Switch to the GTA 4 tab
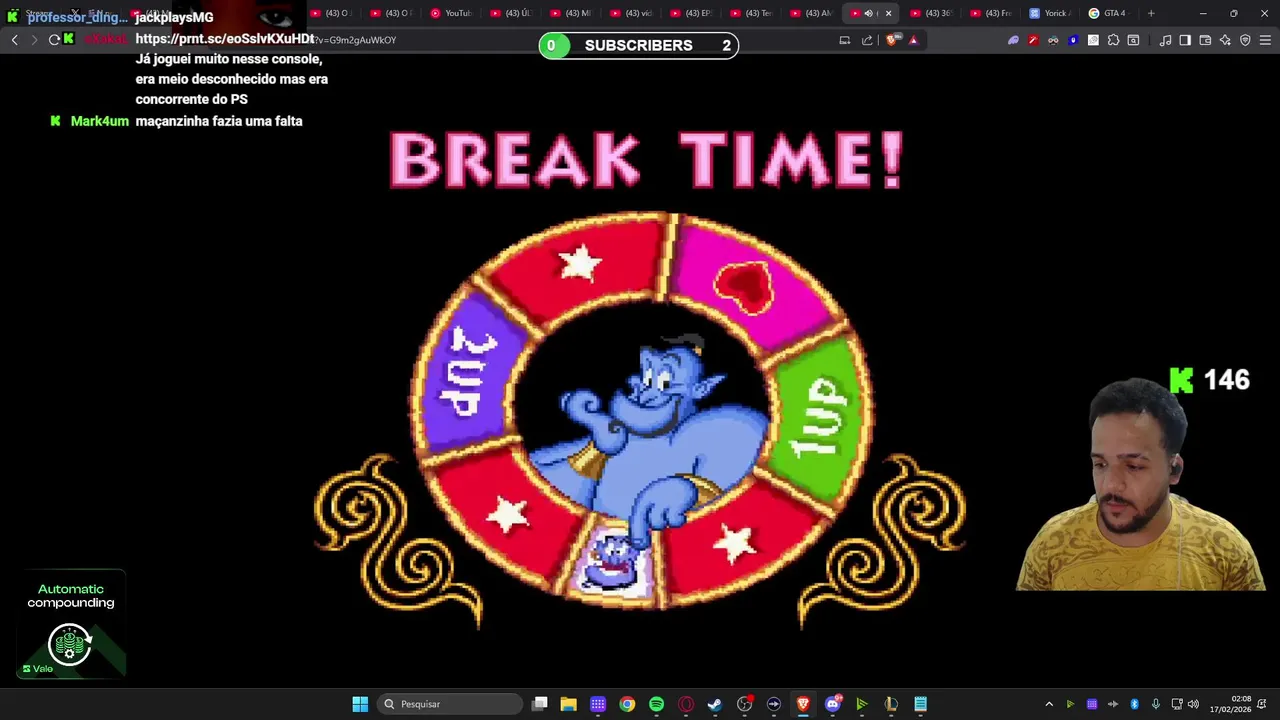Viewport: 1280px width, 720px height. click(x=1108, y=13)
